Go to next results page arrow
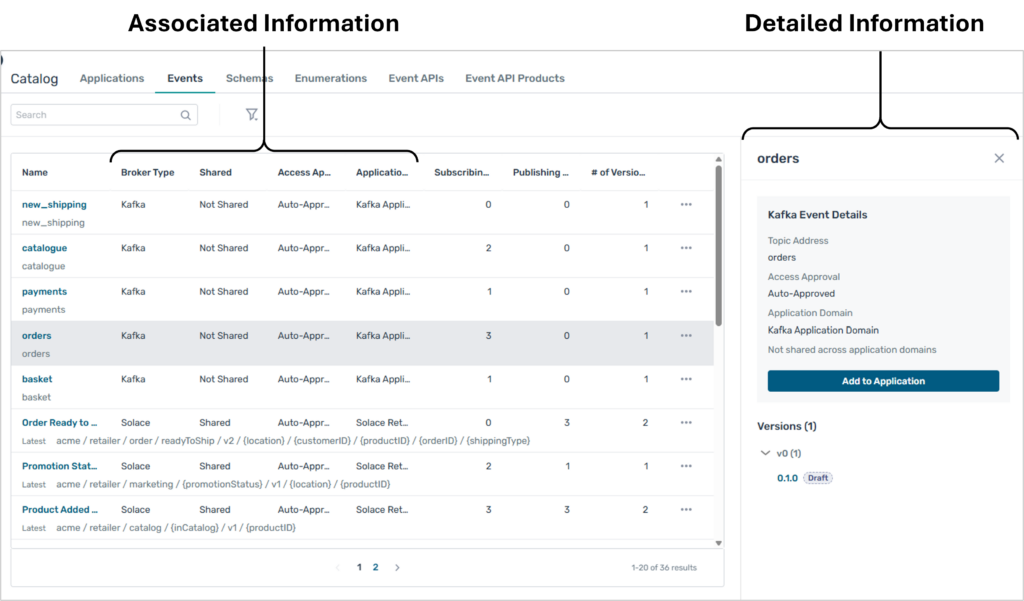The width and height of the screenshot is (1024, 601). point(397,567)
